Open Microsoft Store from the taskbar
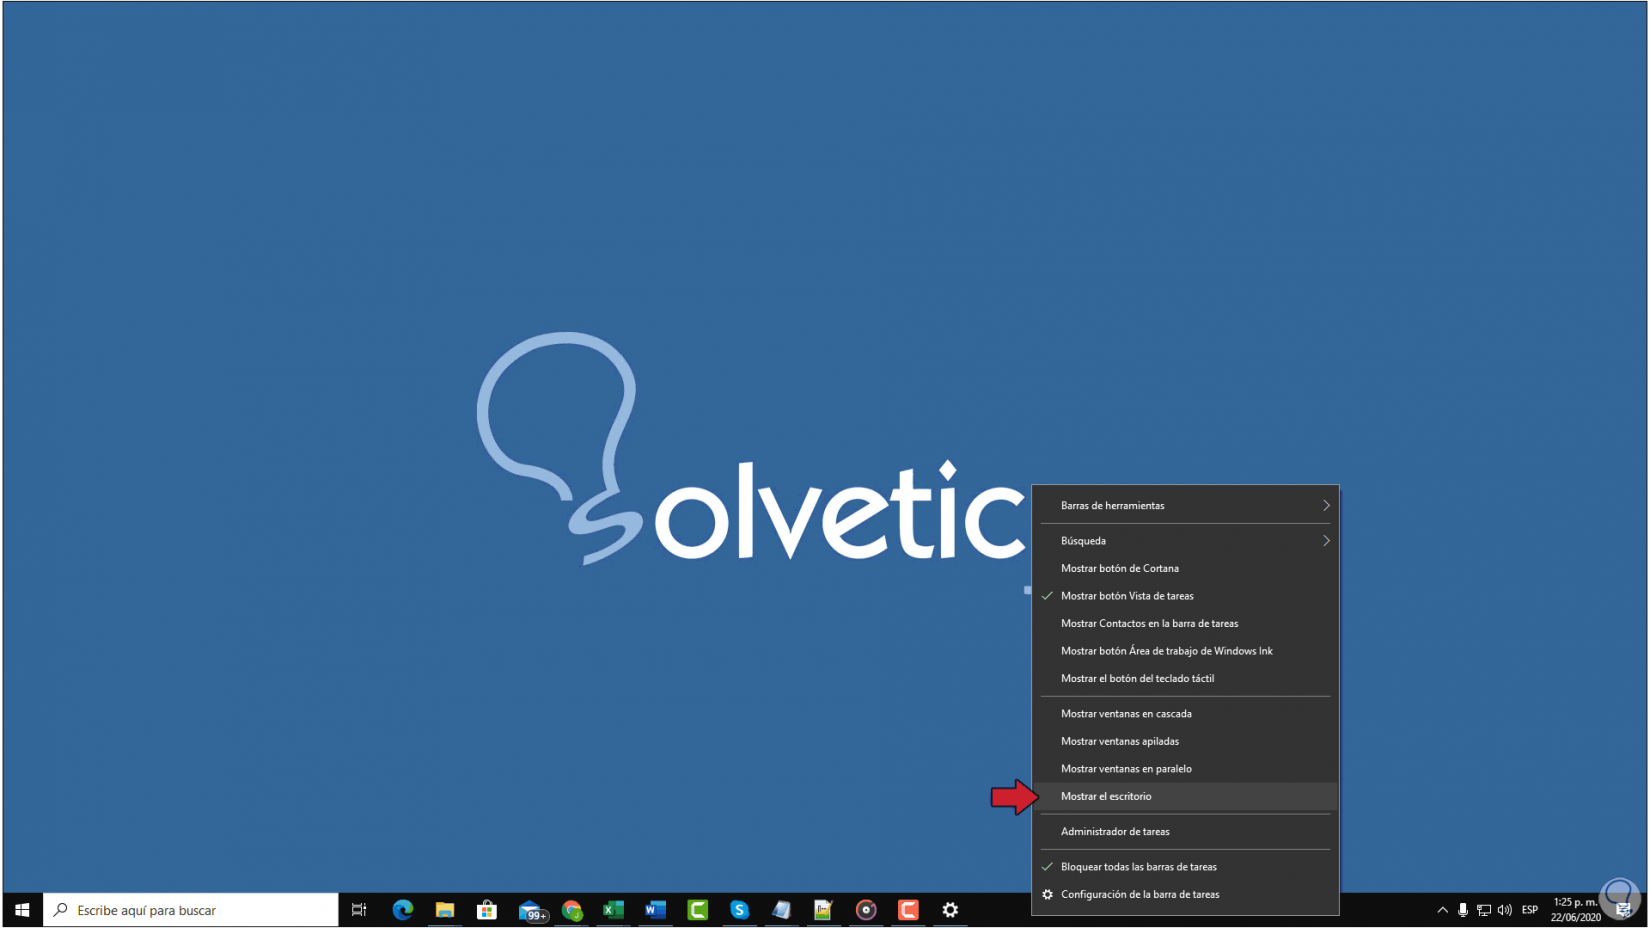This screenshot has width=1650, height=928. click(x=487, y=910)
